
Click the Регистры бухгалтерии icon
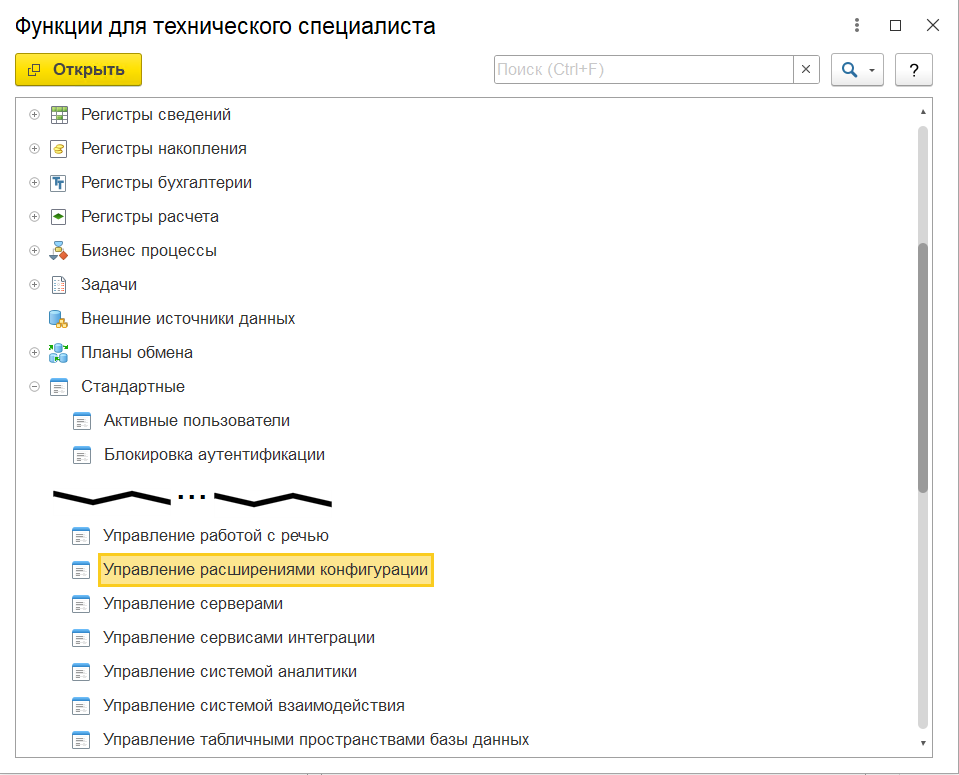(59, 183)
